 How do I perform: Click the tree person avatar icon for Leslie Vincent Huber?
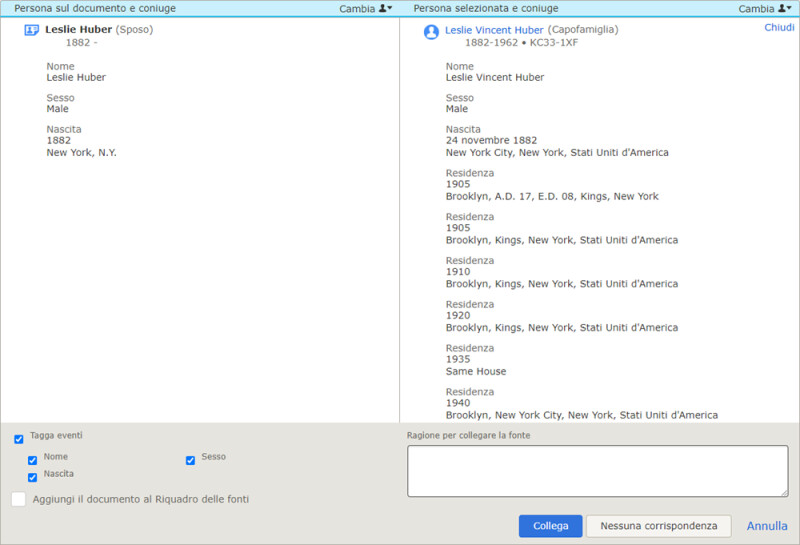431,32
